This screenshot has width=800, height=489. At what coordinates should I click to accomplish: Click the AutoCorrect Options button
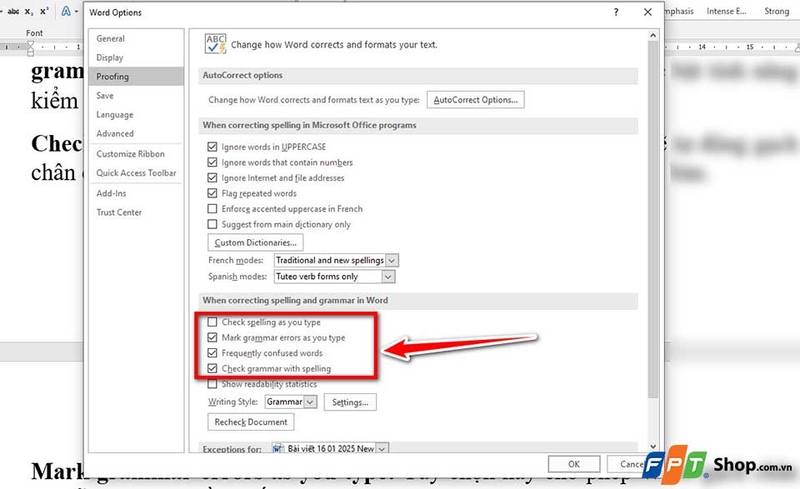pos(476,100)
